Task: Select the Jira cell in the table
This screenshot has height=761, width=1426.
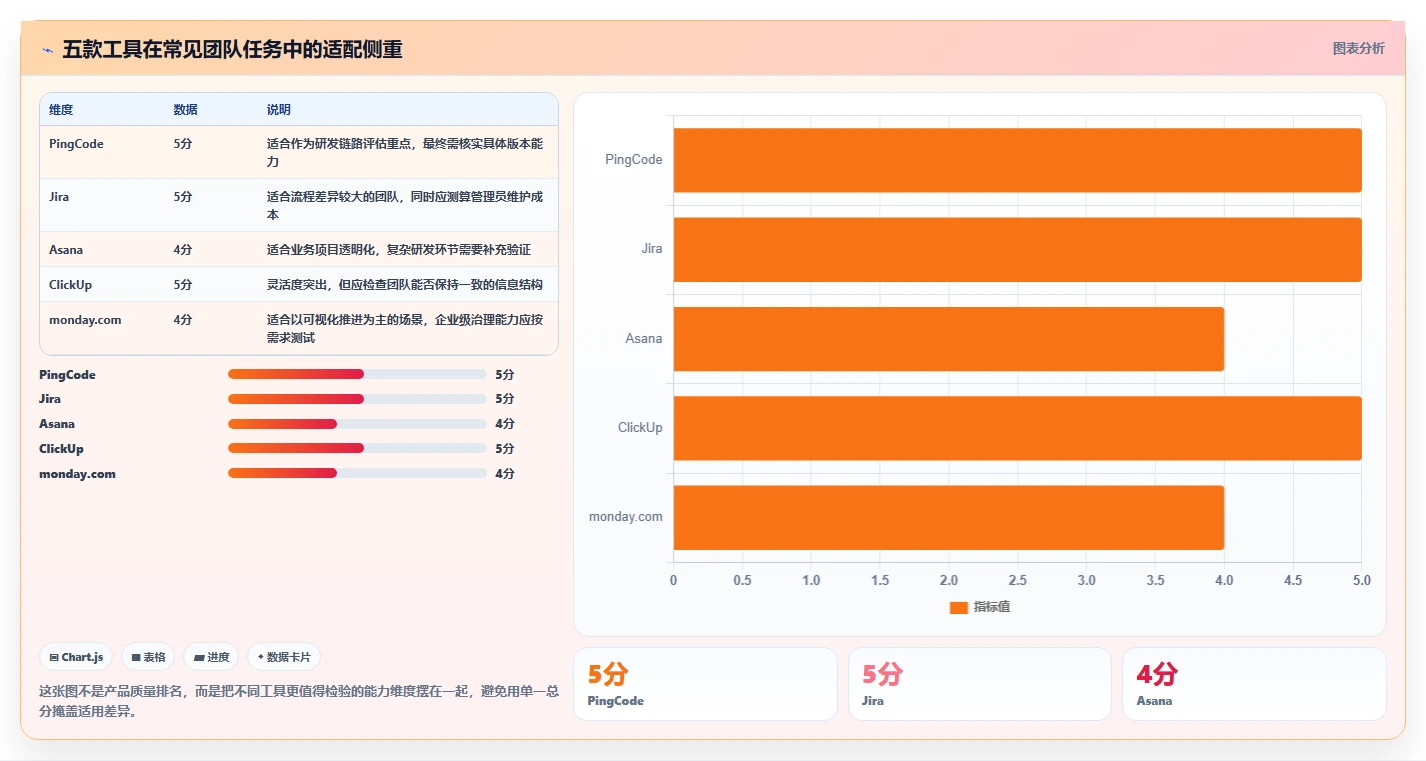Action: pos(59,197)
